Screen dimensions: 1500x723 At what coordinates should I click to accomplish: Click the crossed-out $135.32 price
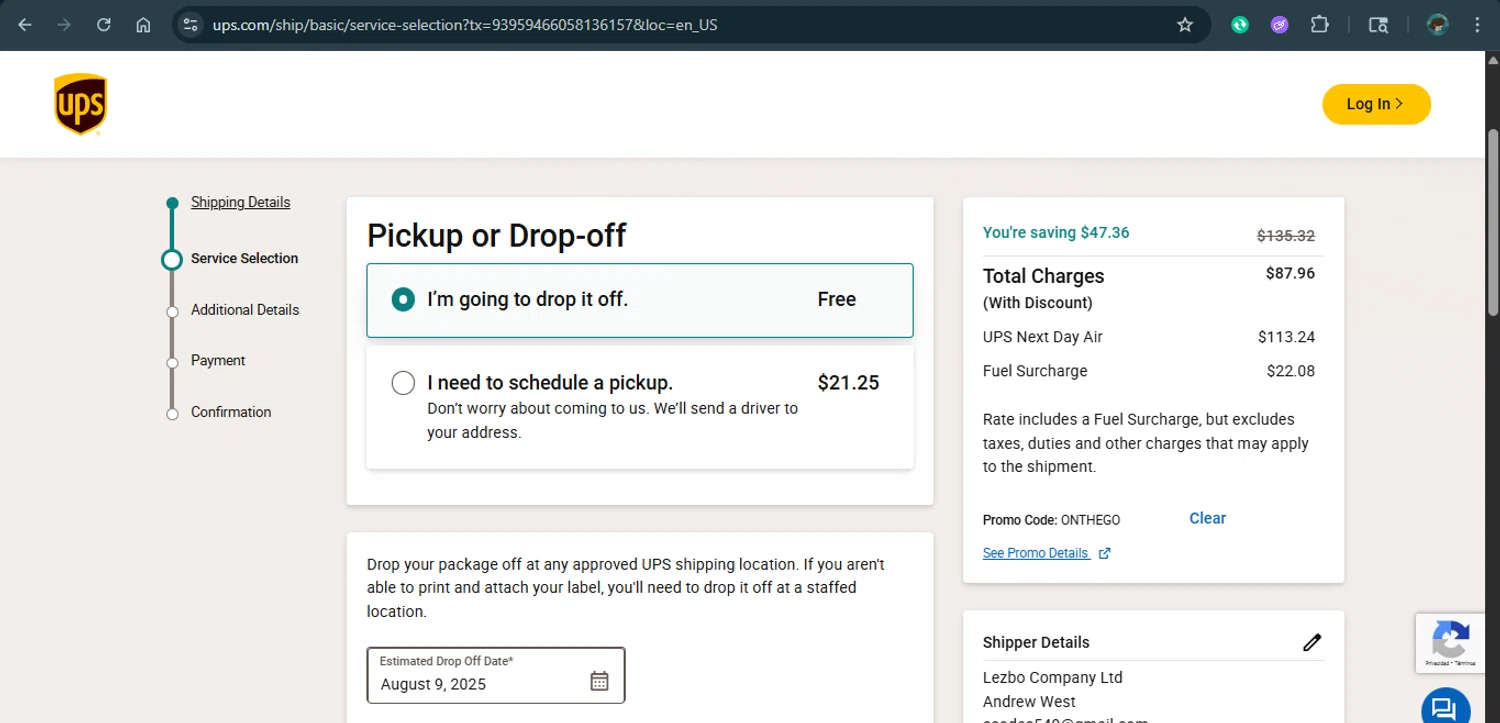(1286, 236)
